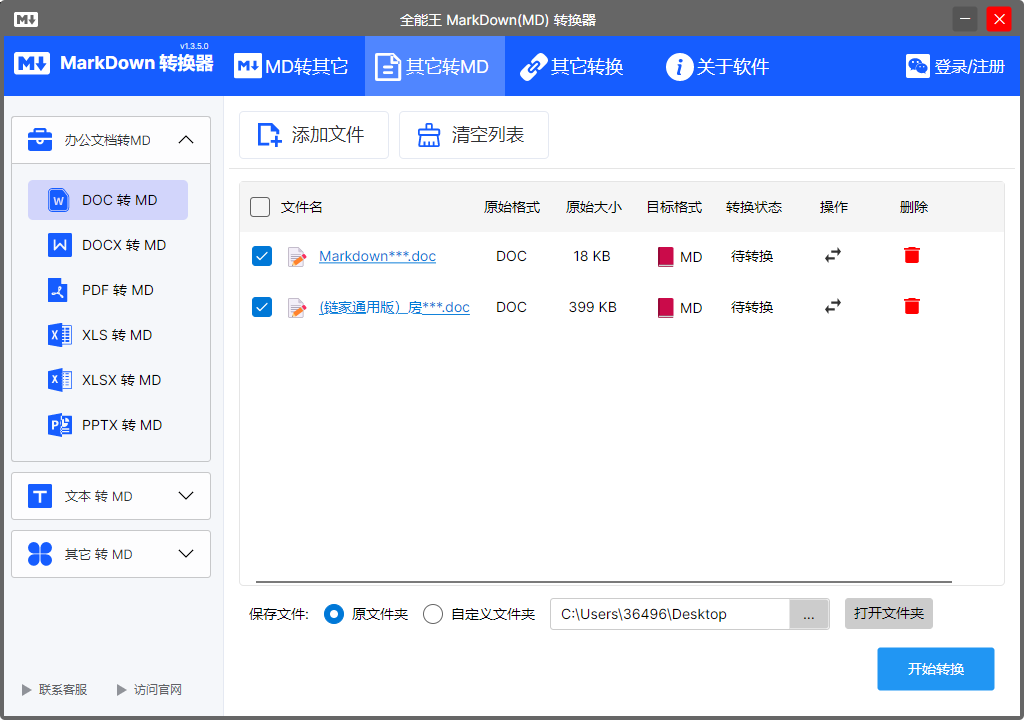Click the MD target format icon for Markdown***.doc
This screenshot has height=720, width=1024.
click(x=665, y=257)
